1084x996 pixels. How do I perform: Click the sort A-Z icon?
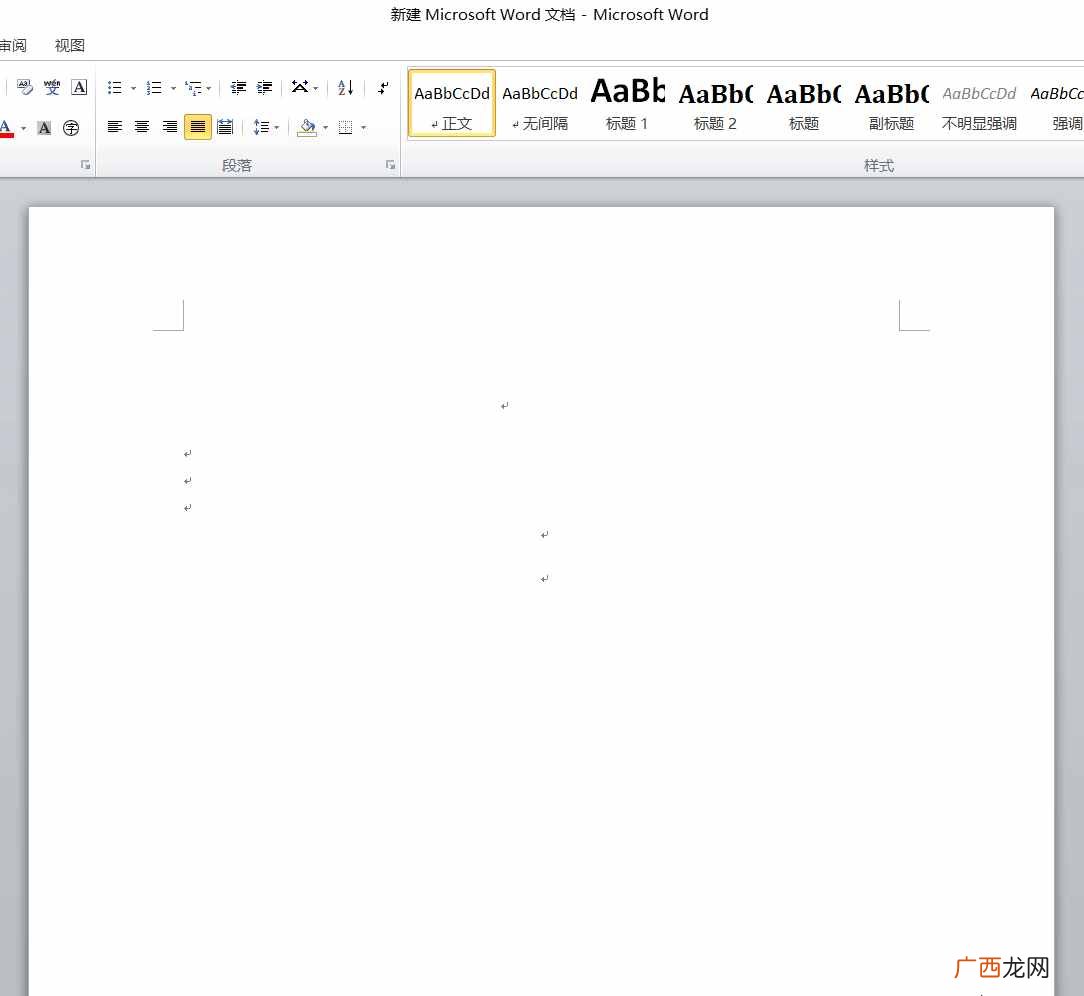[x=346, y=88]
